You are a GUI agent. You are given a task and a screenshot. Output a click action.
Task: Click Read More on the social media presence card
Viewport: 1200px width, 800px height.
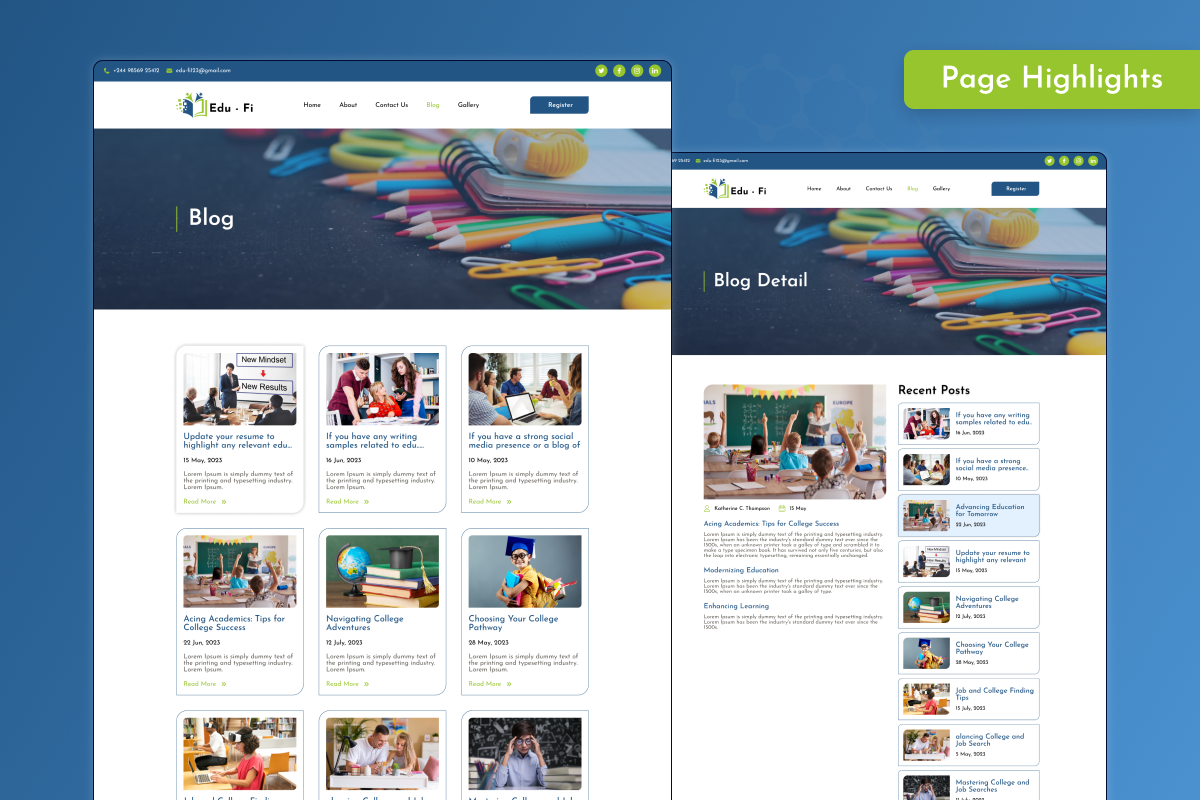point(485,502)
